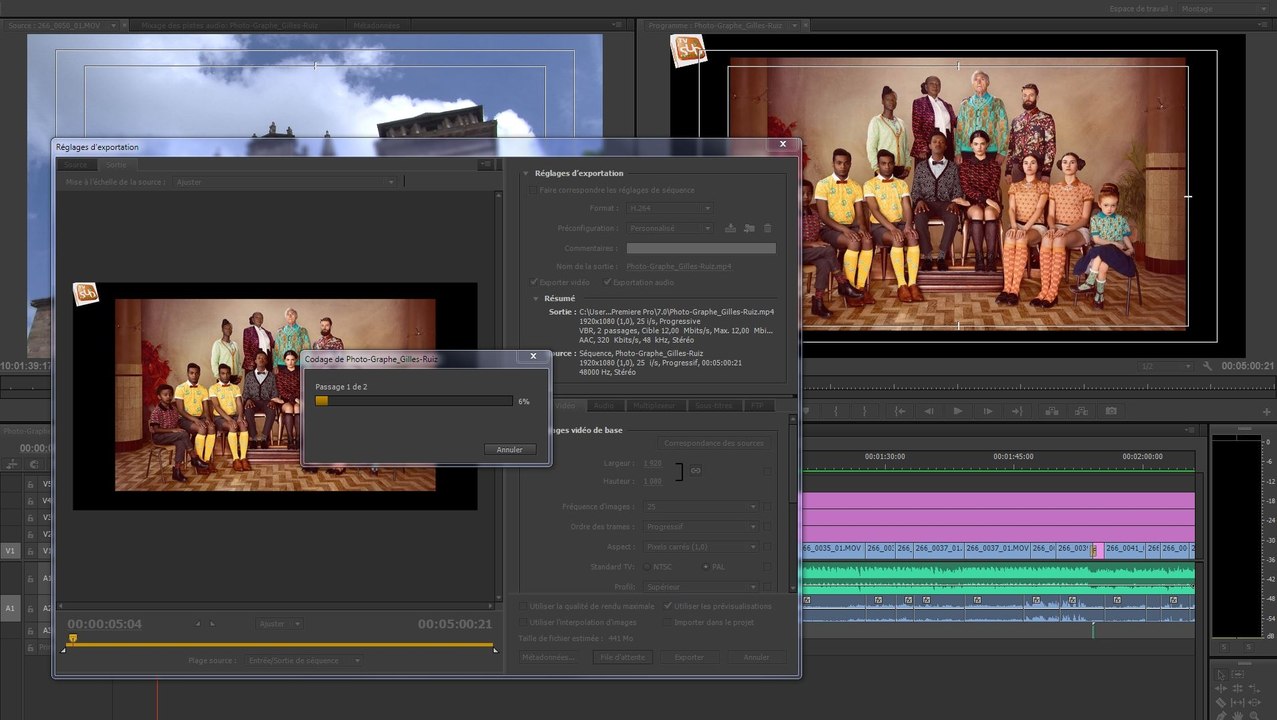Cancel encoding with the Annuler button in progress dialog
Screen dimensions: 1277x720
tap(510, 450)
